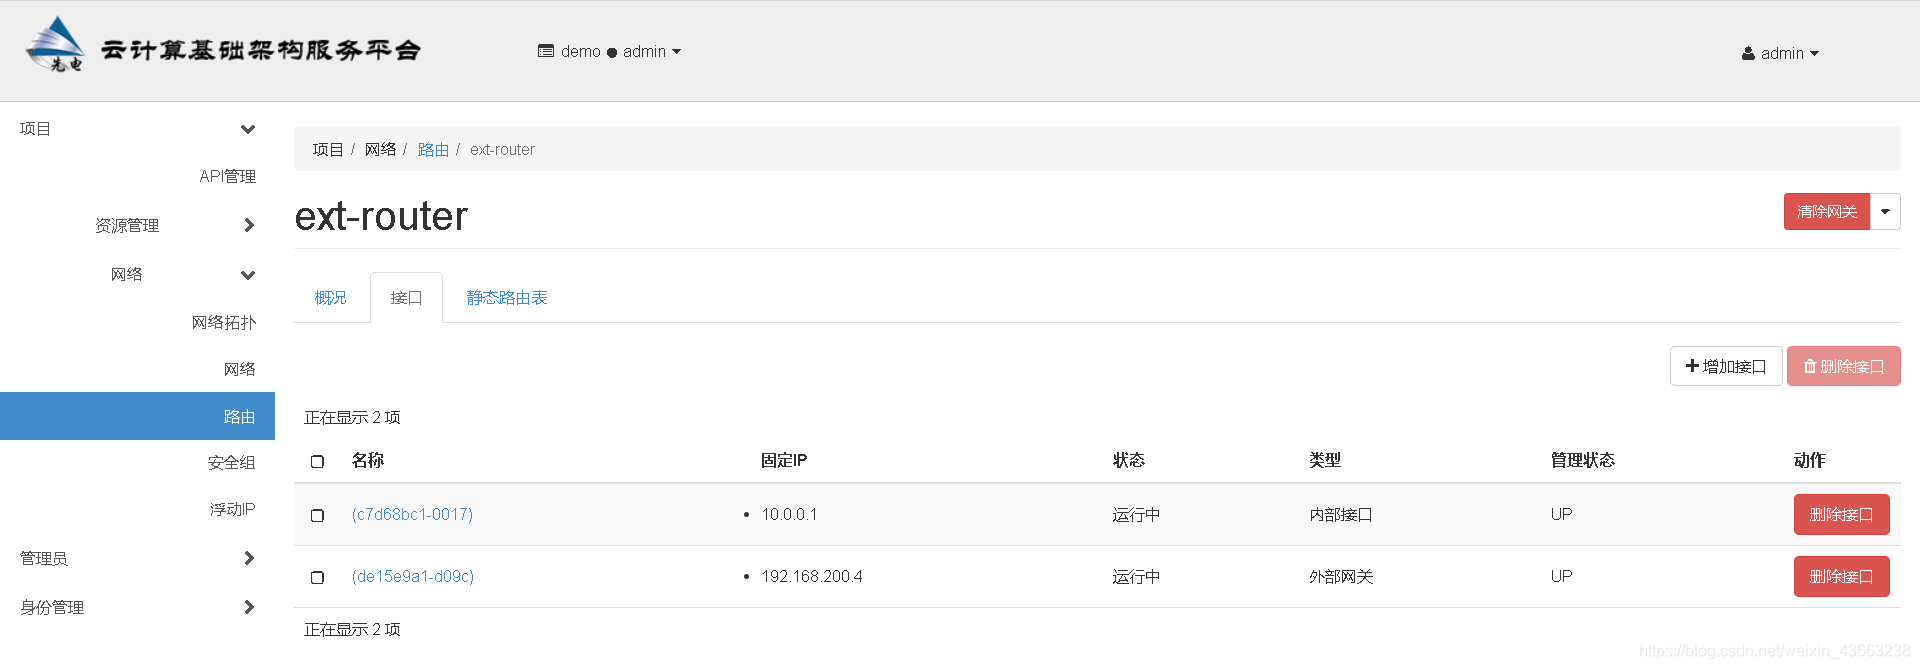
Task: Open the caret dropdown beside 清除网关
Action: pos(1885,212)
